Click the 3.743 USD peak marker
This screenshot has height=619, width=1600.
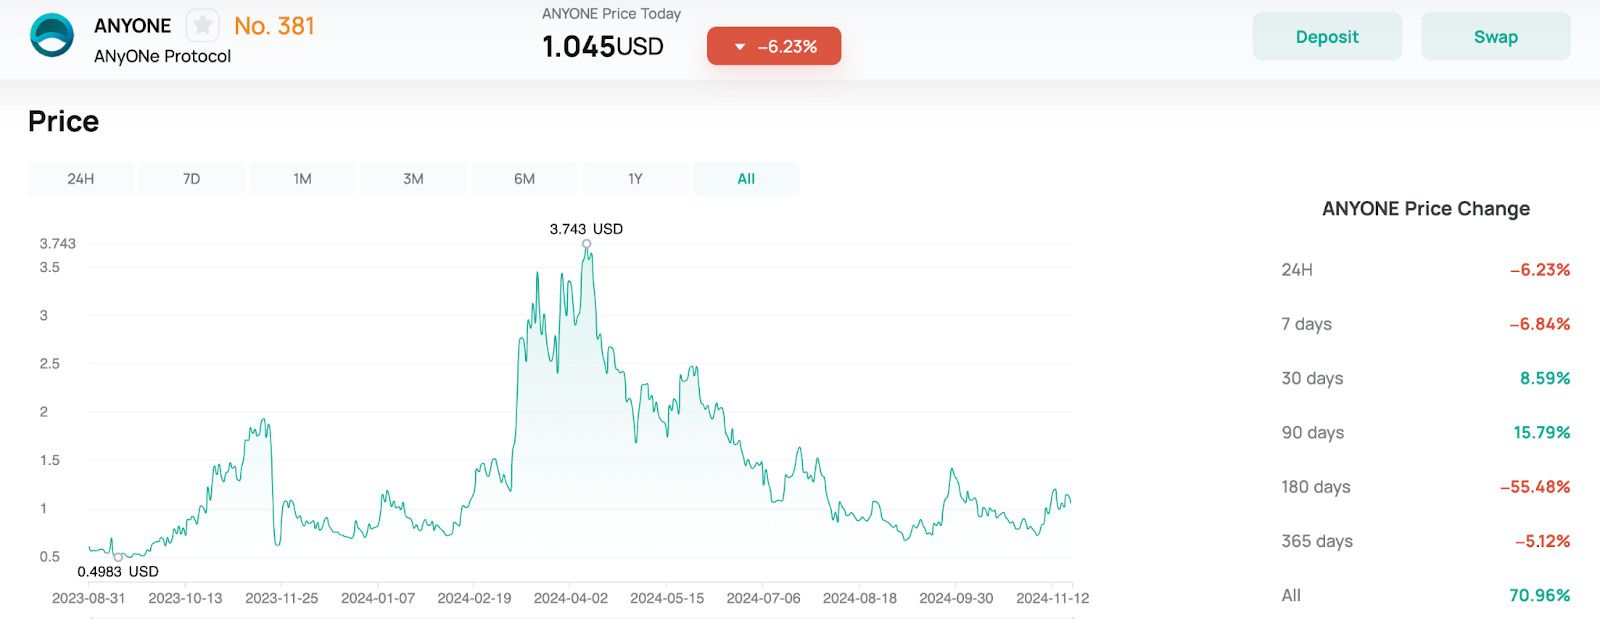(587, 243)
